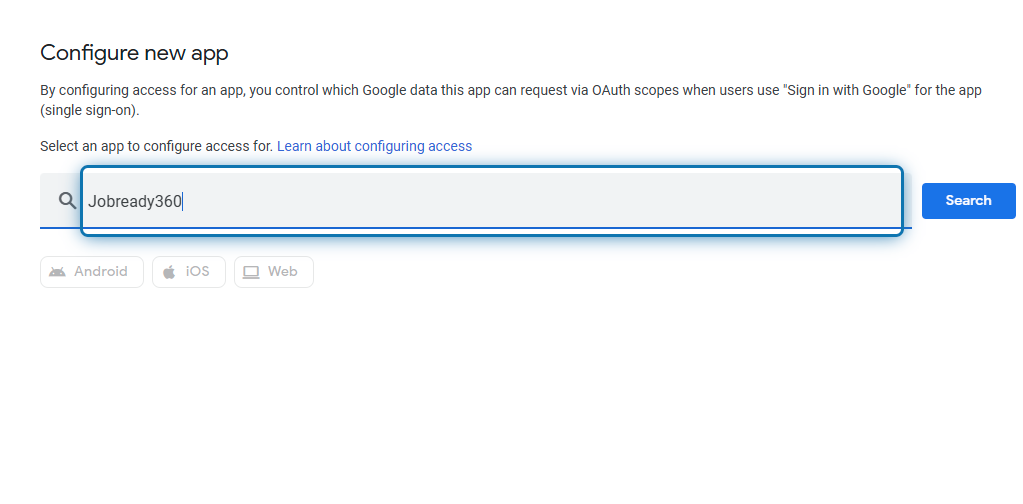Place cursor after Jobready360 text
Screen dimensions: 1023x504
click(183, 201)
